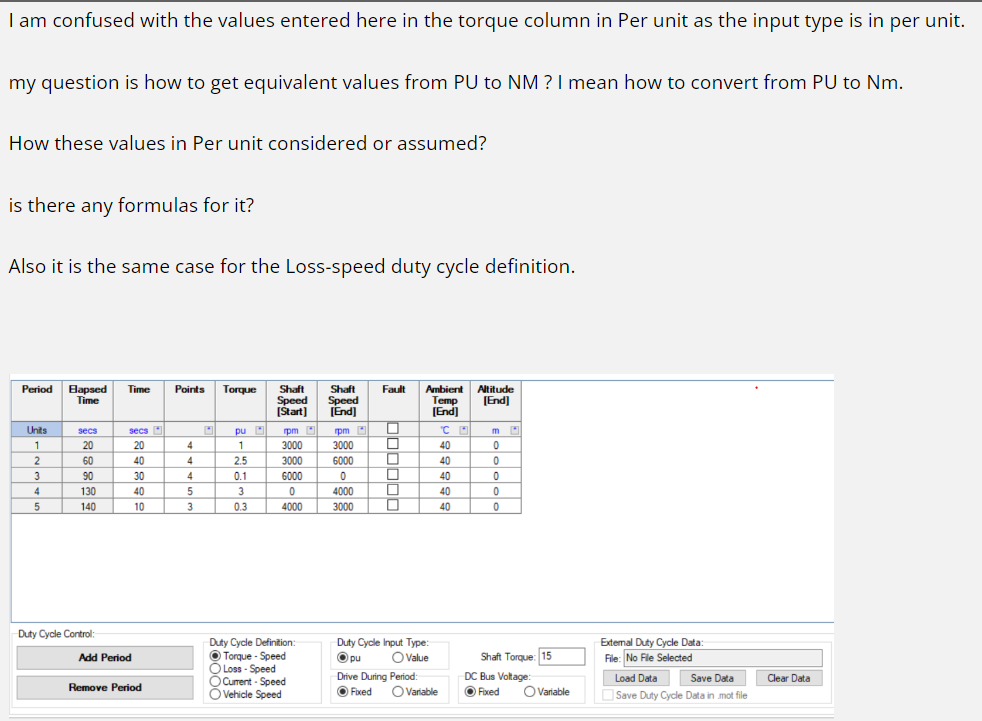Set Drive During Period to Variable
The image size is (982, 721).
(415, 692)
